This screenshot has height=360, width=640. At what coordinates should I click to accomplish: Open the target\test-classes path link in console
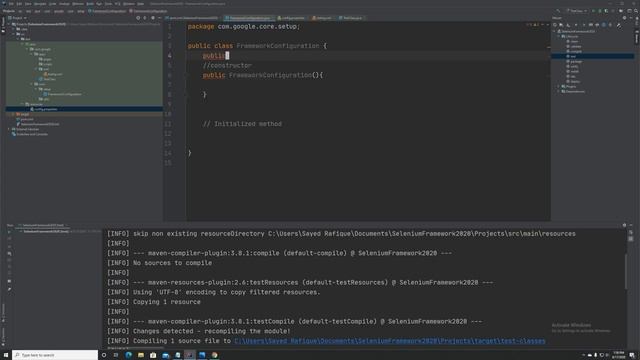pyautogui.click(x=390, y=341)
